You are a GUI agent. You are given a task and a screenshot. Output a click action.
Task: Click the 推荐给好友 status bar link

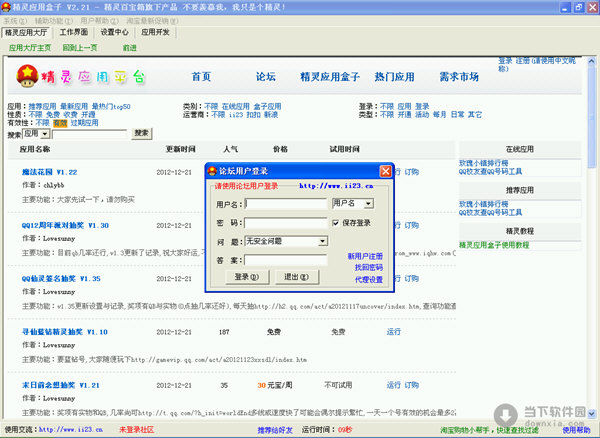point(275,430)
